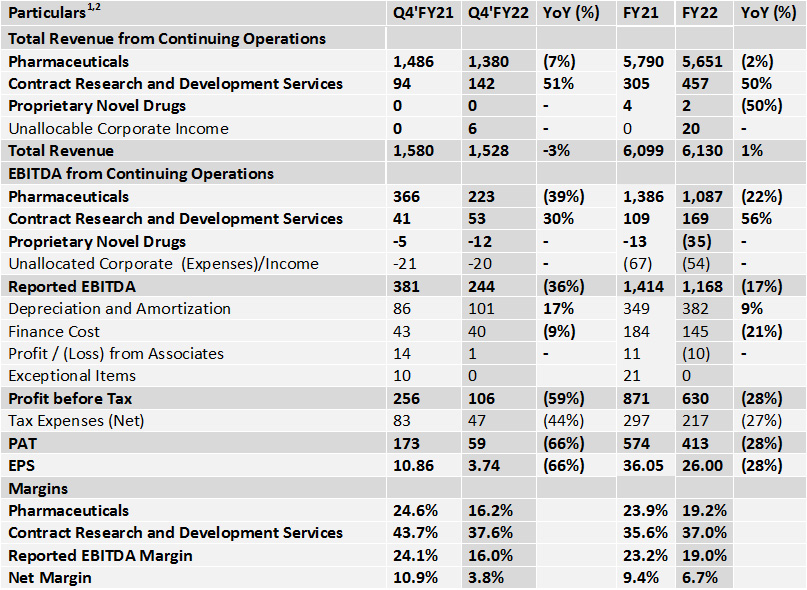
Task: Click the Exceptional Items row label
Action: point(72,376)
